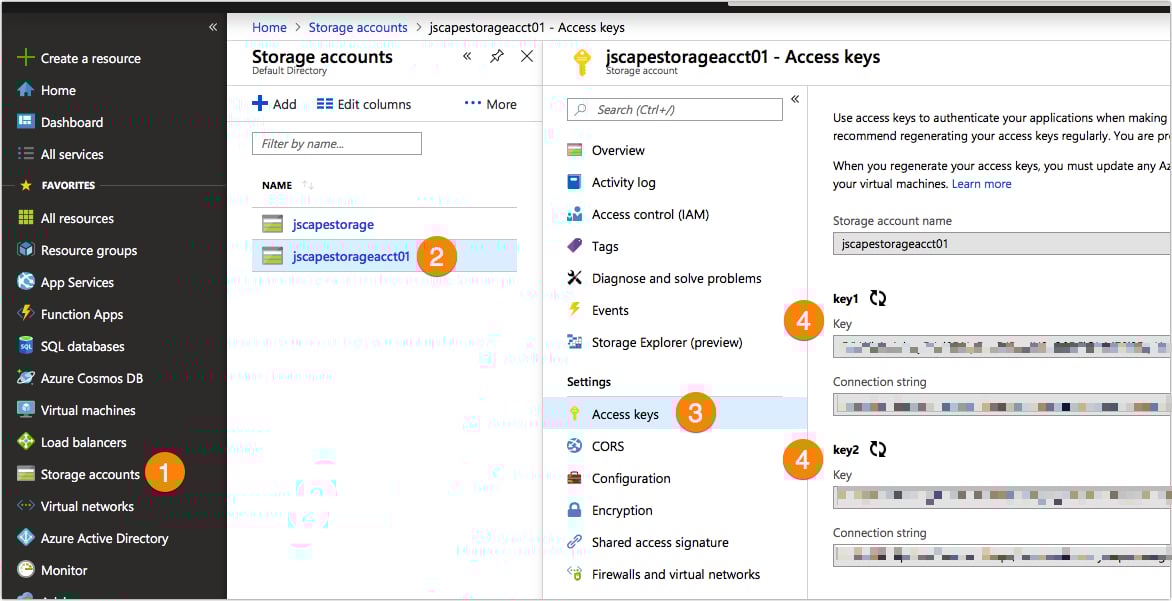
Task: Open the More options menu
Action: coord(490,103)
